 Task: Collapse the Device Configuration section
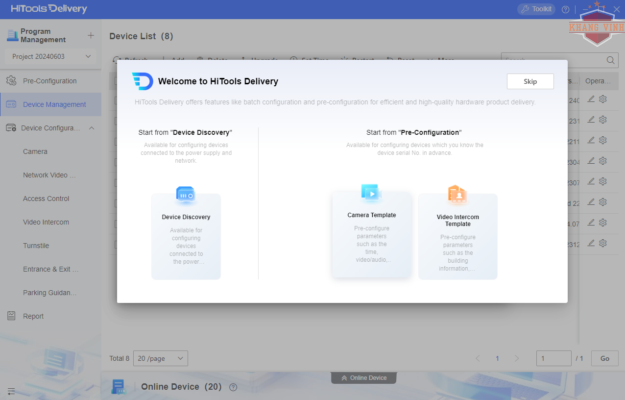coord(91,128)
